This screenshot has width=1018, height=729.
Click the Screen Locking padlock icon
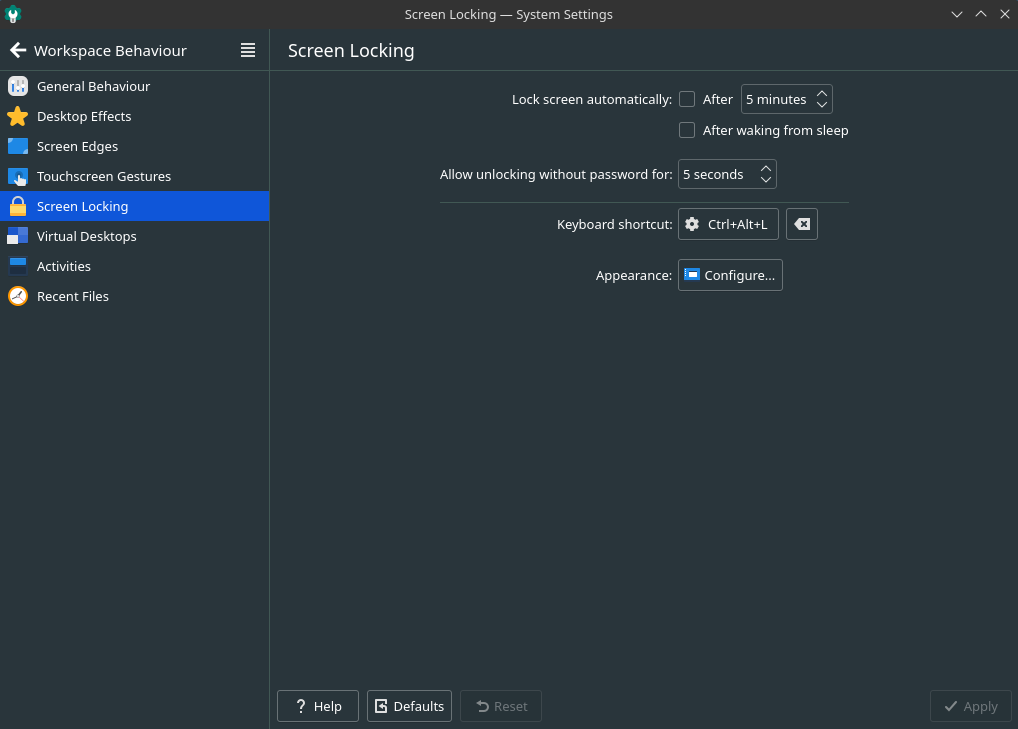pyautogui.click(x=18, y=206)
